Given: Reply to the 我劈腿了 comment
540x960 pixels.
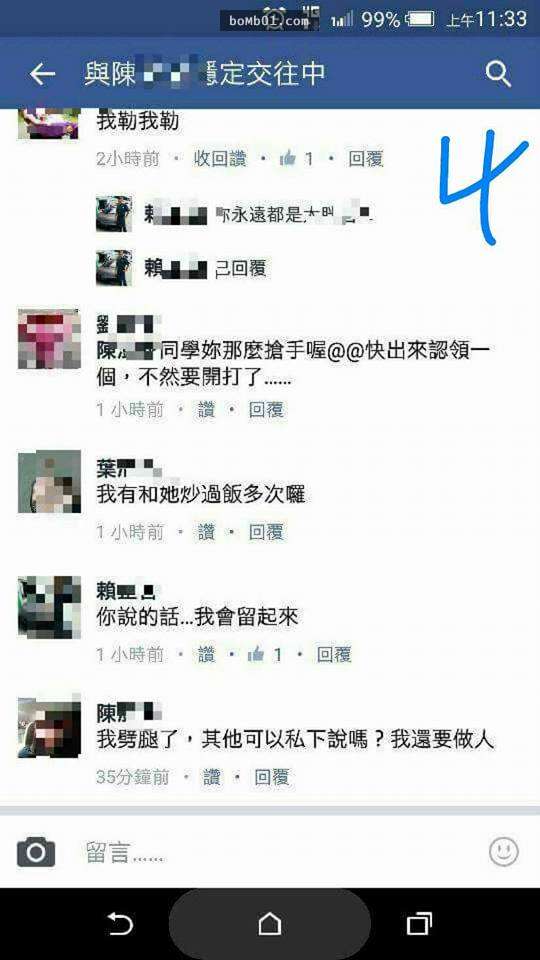Looking at the screenshot, I should (272, 778).
